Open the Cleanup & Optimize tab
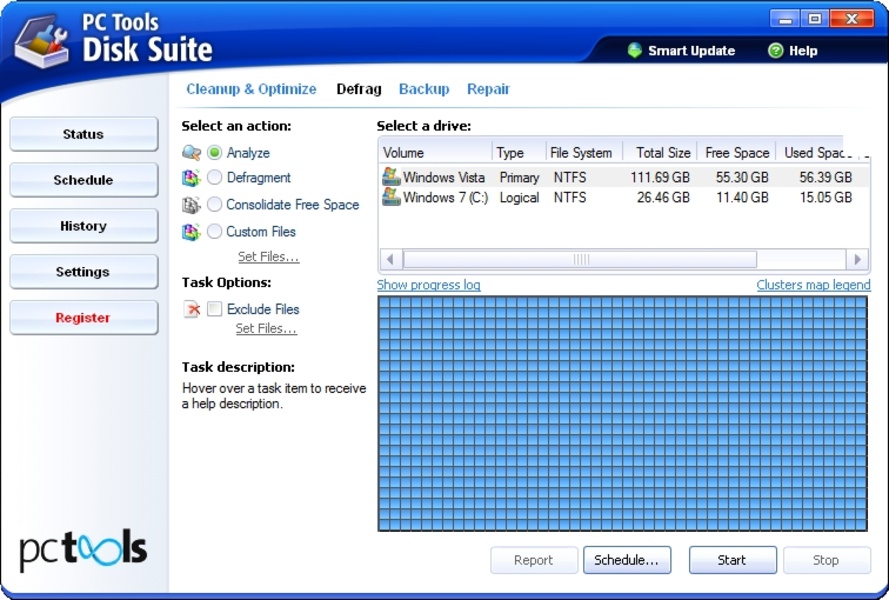The width and height of the screenshot is (889, 600). click(x=251, y=89)
